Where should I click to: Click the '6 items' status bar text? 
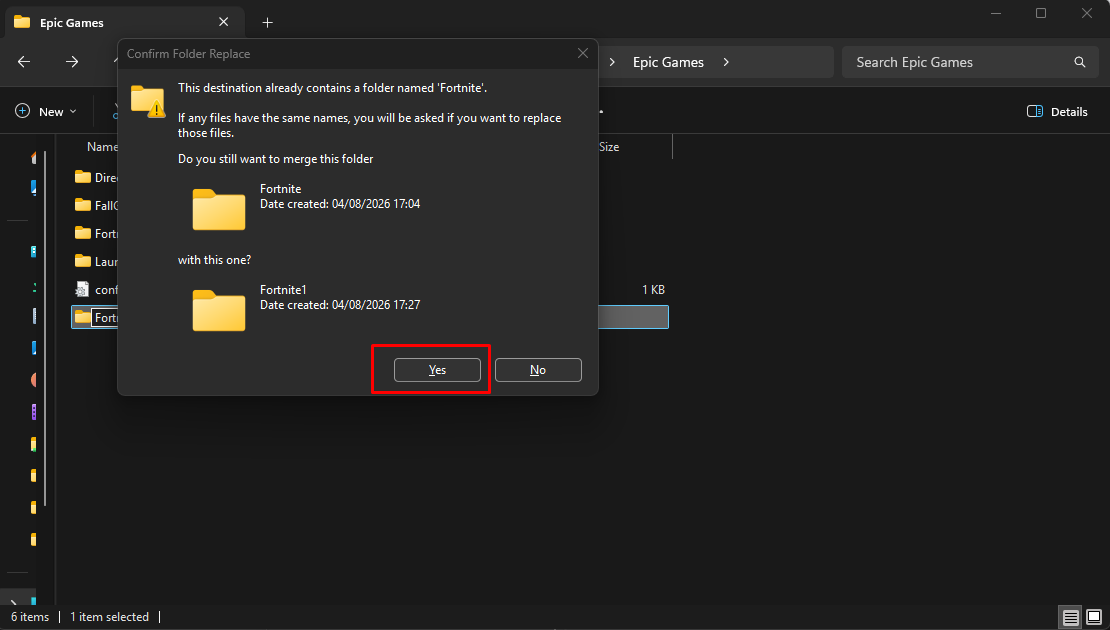point(30,617)
